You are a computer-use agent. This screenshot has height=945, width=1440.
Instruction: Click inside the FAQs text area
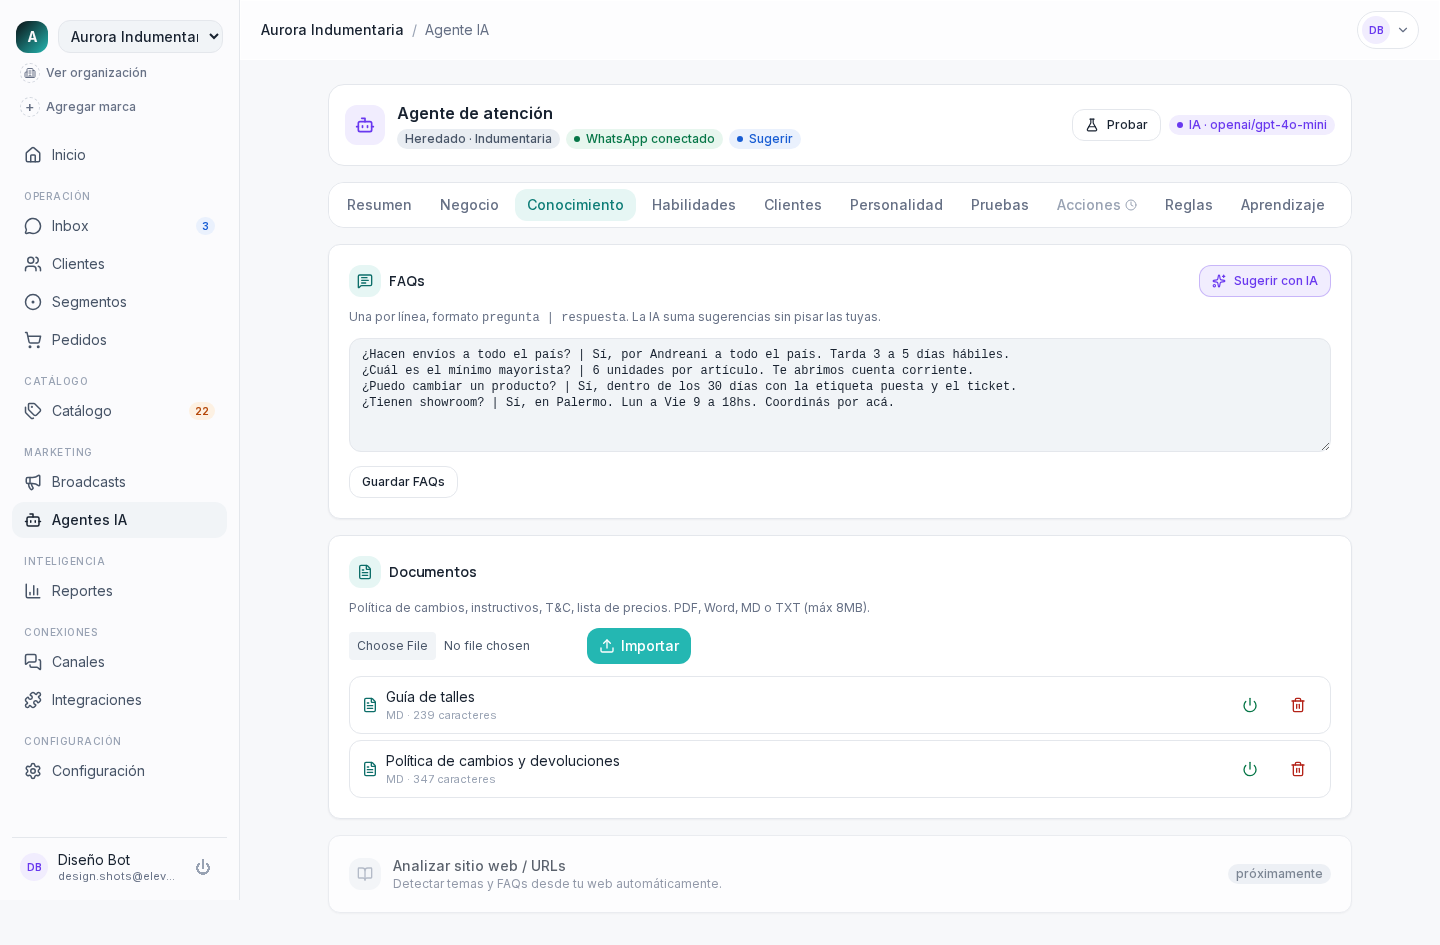(x=840, y=395)
